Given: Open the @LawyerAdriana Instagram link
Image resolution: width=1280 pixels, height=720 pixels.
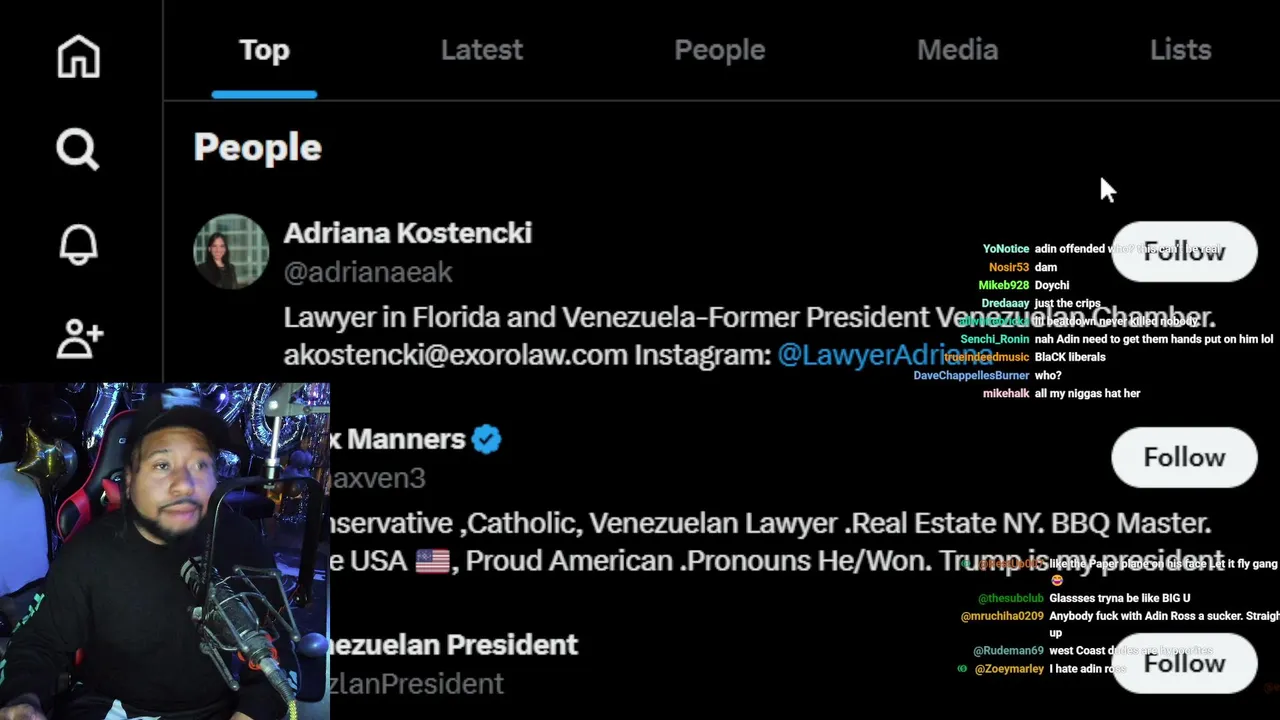Looking at the screenshot, I should [x=860, y=354].
